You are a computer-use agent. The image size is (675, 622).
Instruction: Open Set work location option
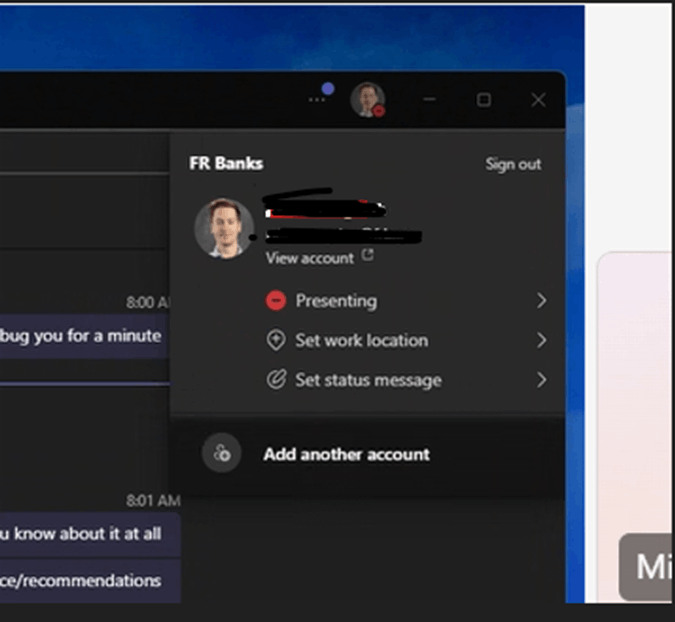[x=406, y=340]
